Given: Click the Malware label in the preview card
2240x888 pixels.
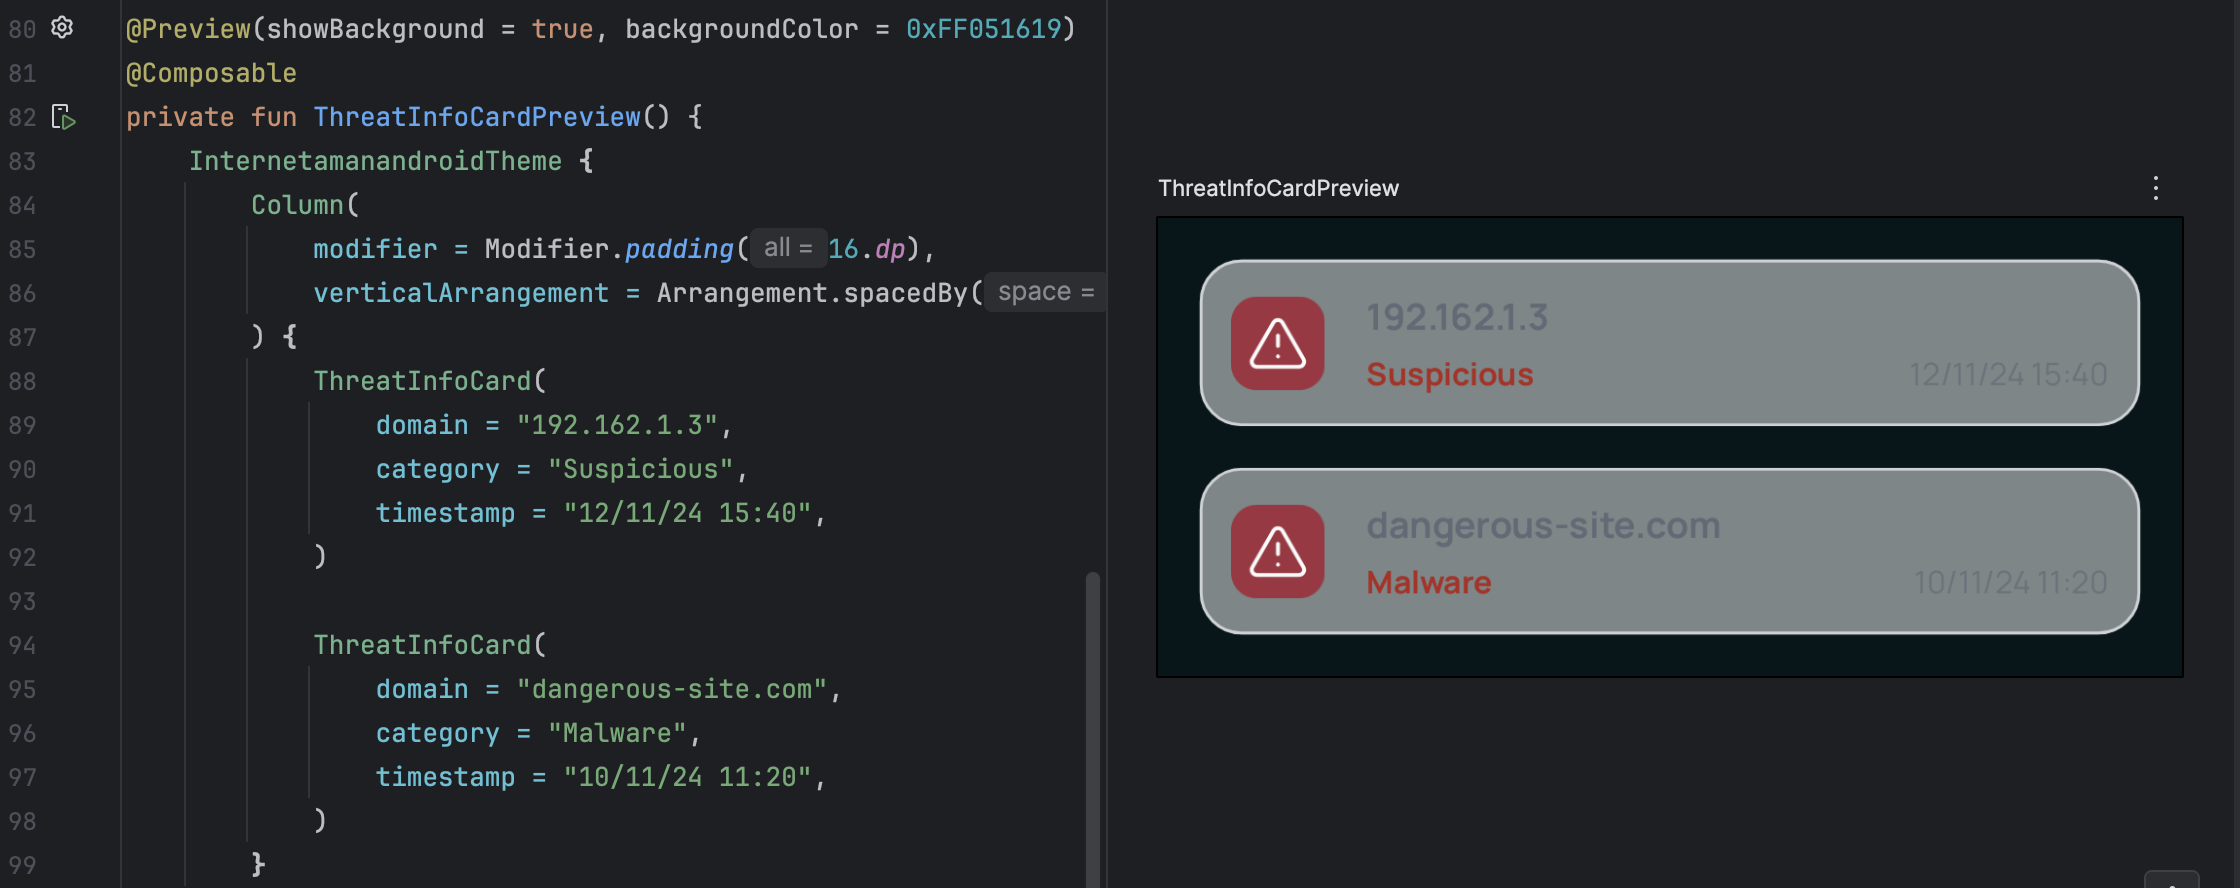Looking at the screenshot, I should pyautogui.click(x=1429, y=582).
